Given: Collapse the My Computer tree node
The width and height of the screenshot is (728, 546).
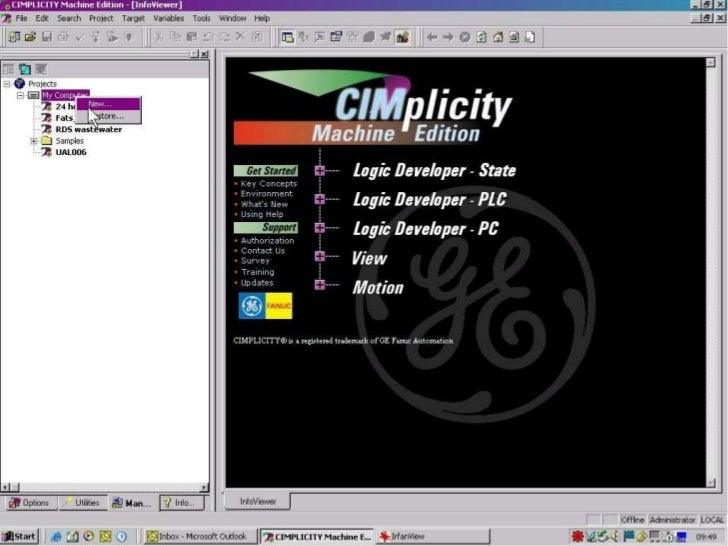Looking at the screenshot, I should tap(20, 95).
